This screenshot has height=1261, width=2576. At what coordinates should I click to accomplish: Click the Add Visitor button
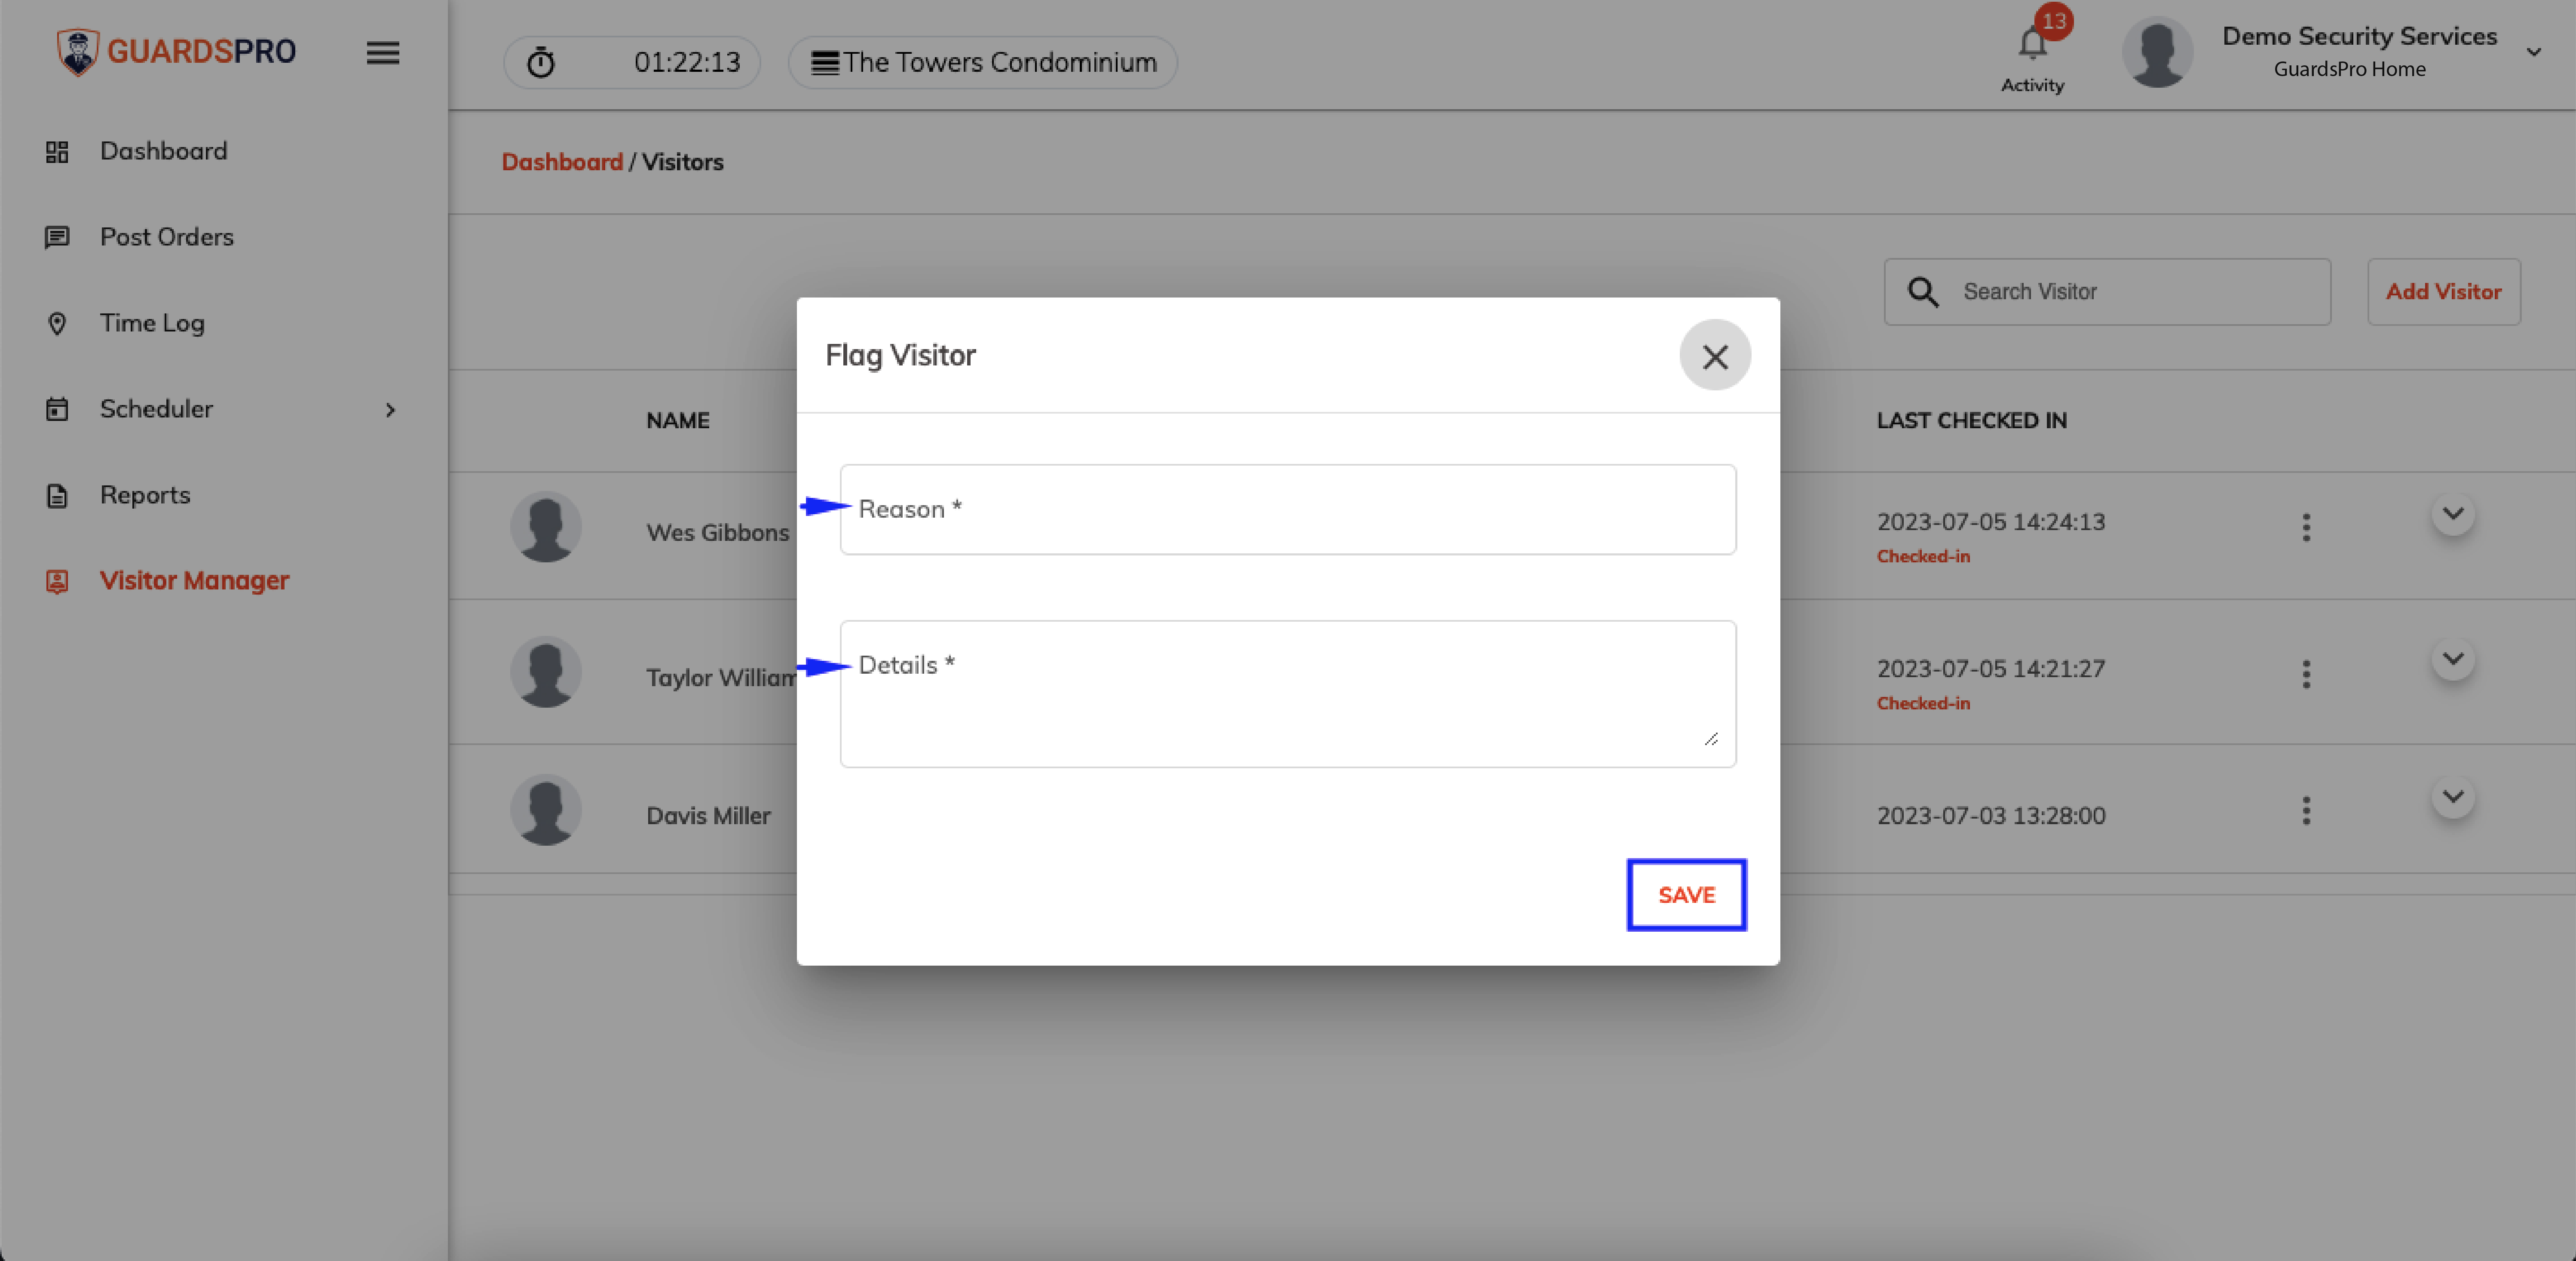coord(2443,292)
